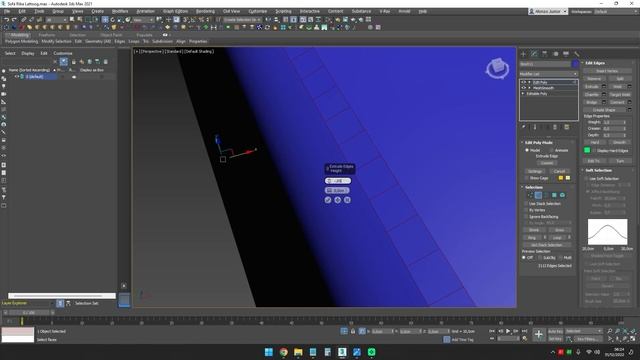Open the Workspaces dropdown
The width and height of the screenshot is (640, 360).
[614, 11]
